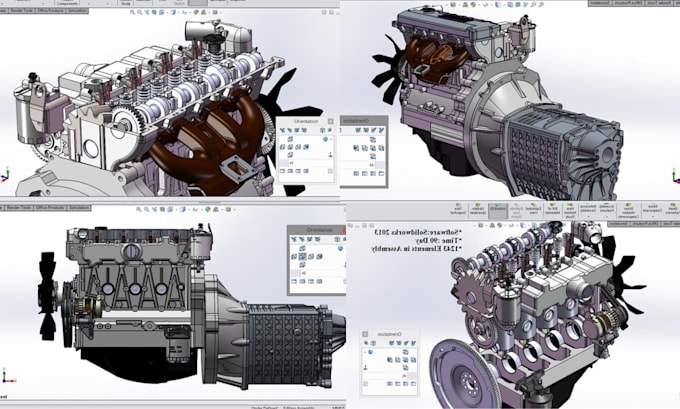Open Office Products tab in upper-left window

coord(50,10)
